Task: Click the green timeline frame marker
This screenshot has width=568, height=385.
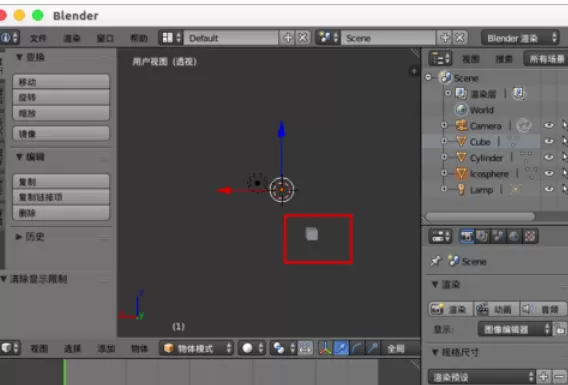Action: point(64,372)
